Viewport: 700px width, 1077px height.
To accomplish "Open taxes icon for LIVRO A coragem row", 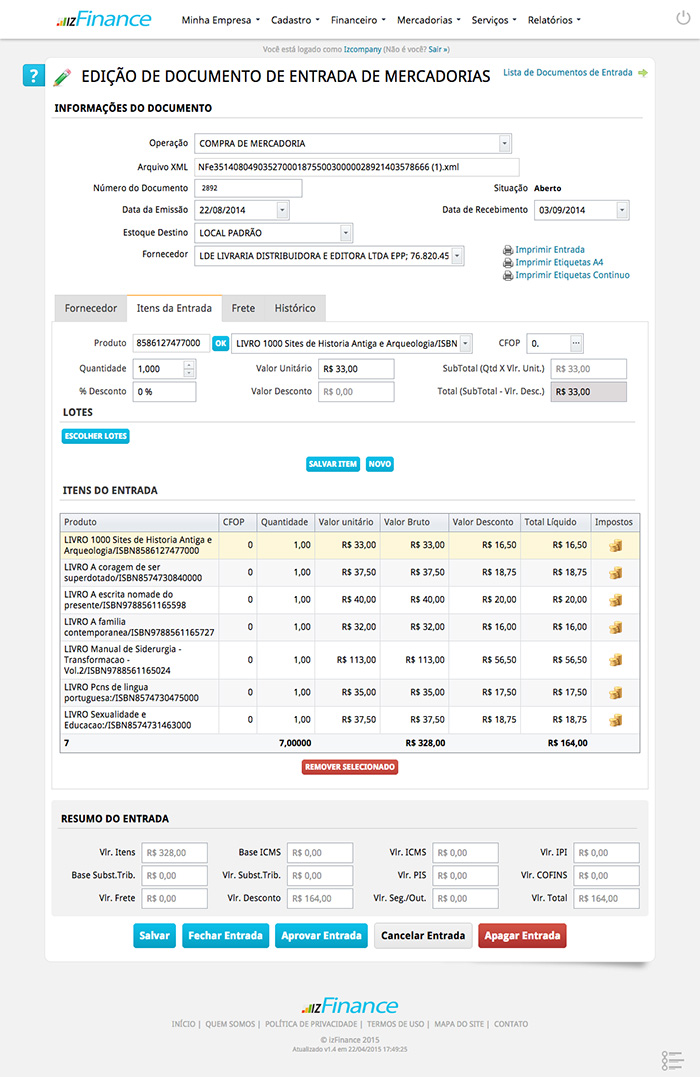I will point(615,573).
